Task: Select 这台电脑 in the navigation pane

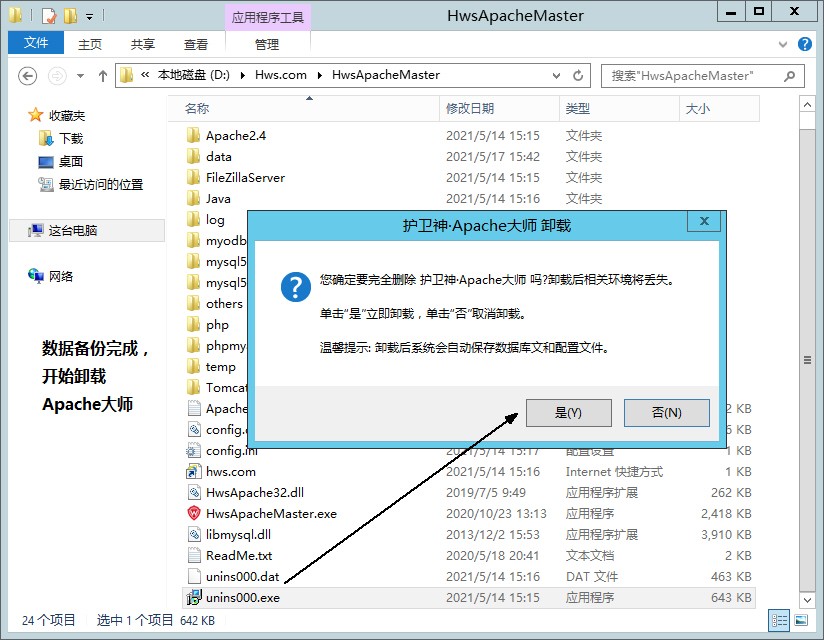Action: click(x=73, y=231)
